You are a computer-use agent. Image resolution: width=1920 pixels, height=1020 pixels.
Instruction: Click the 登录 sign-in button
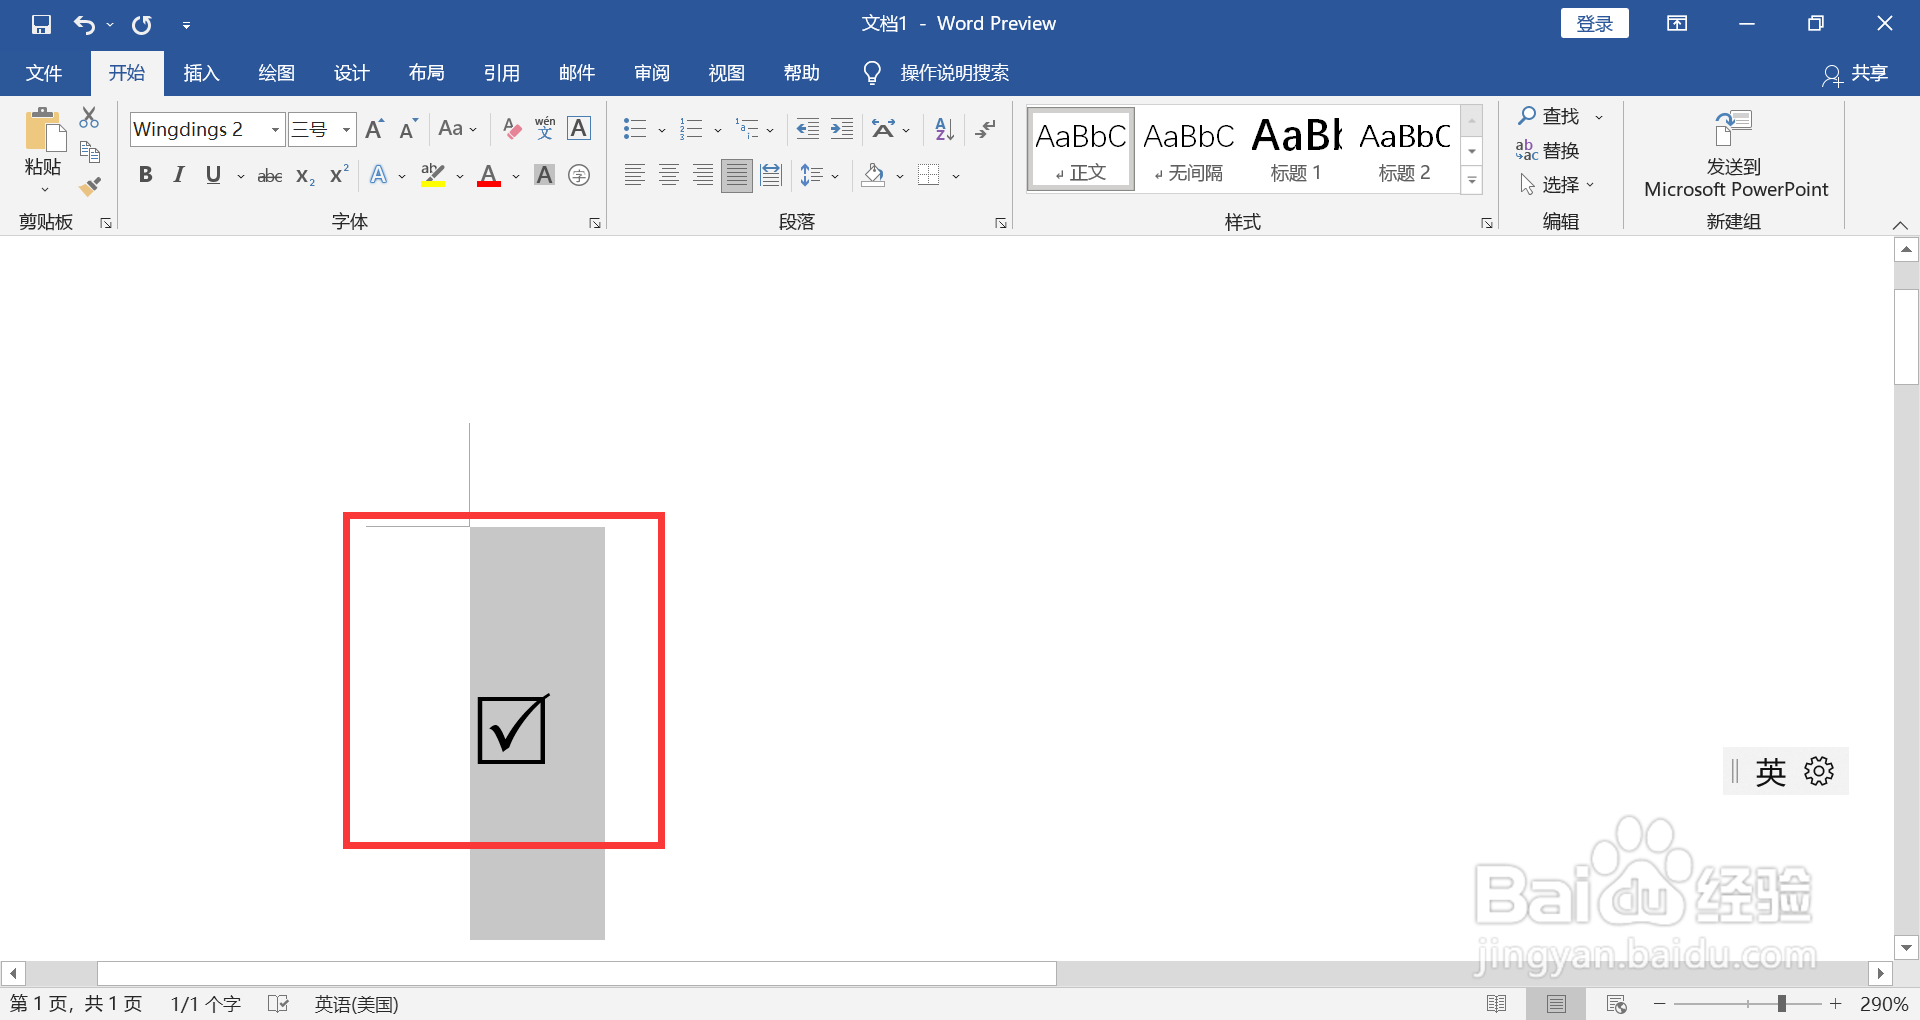coord(1595,24)
